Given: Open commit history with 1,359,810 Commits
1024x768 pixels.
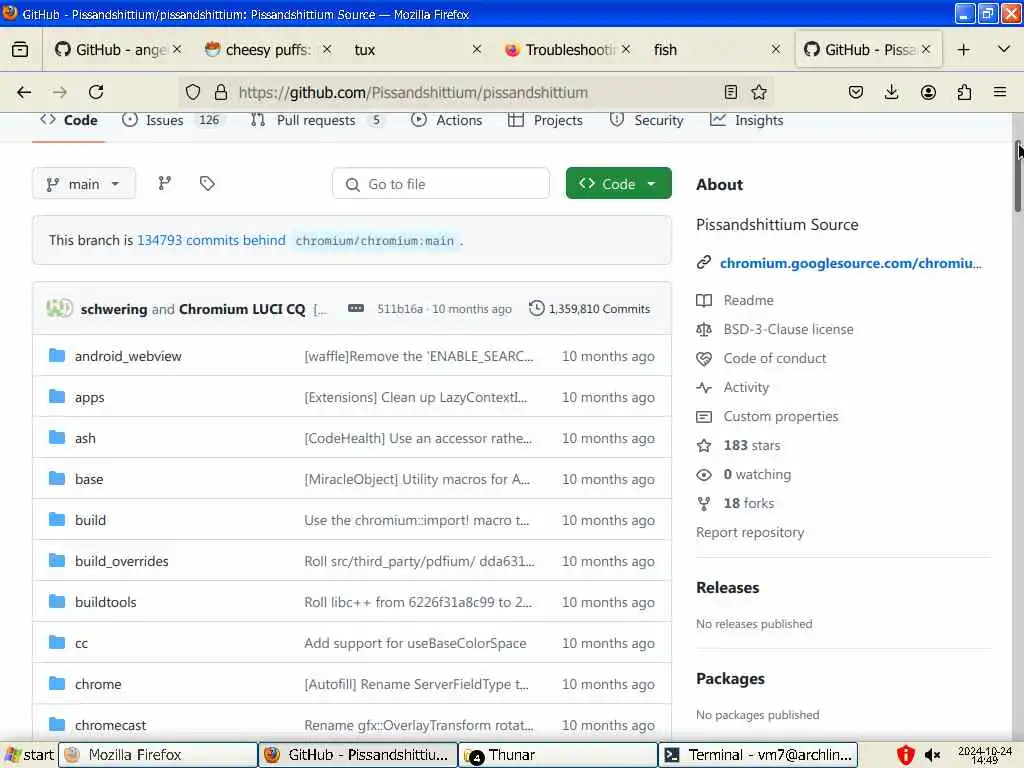Looking at the screenshot, I should coord(590,308).
